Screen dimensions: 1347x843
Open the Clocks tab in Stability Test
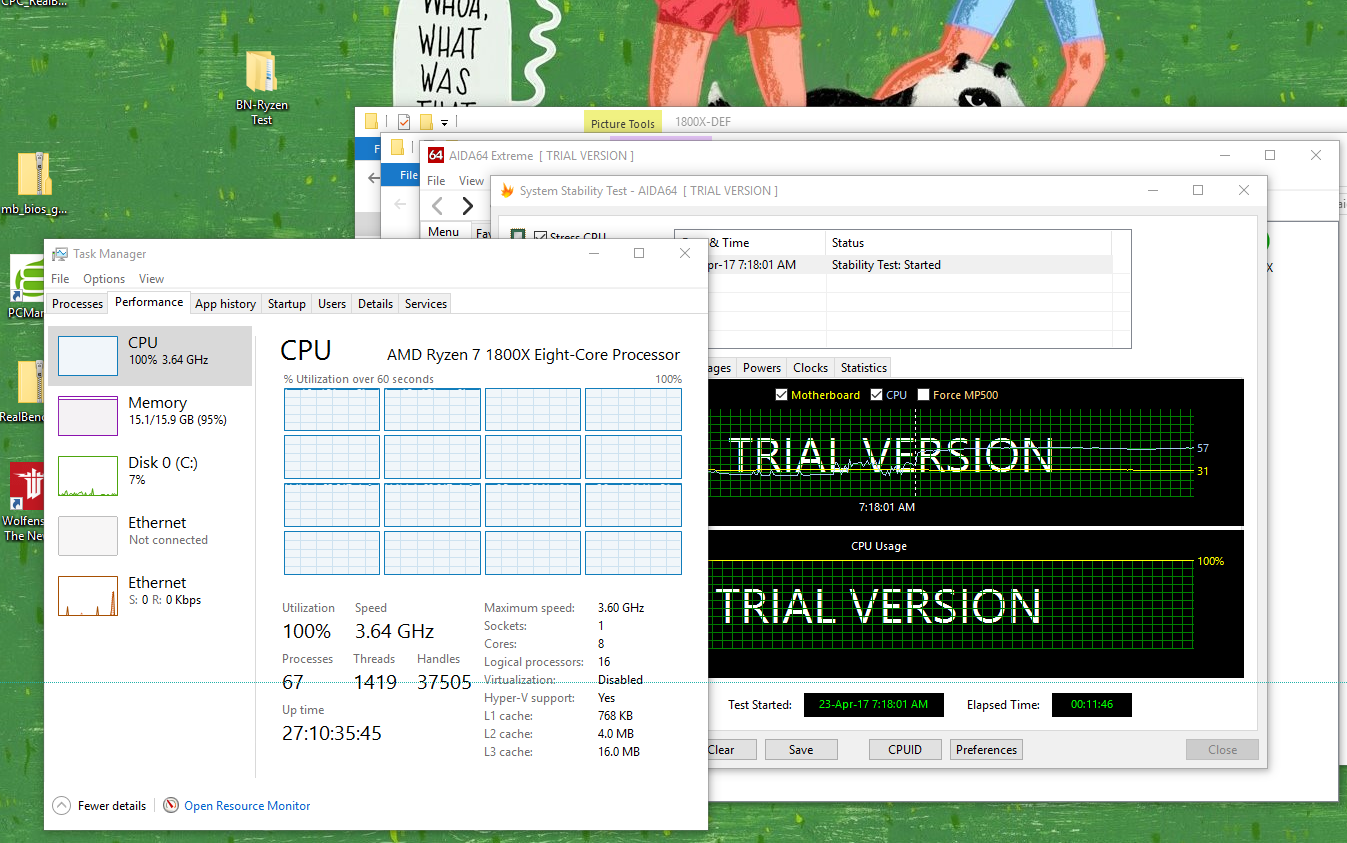click(810, 368)
